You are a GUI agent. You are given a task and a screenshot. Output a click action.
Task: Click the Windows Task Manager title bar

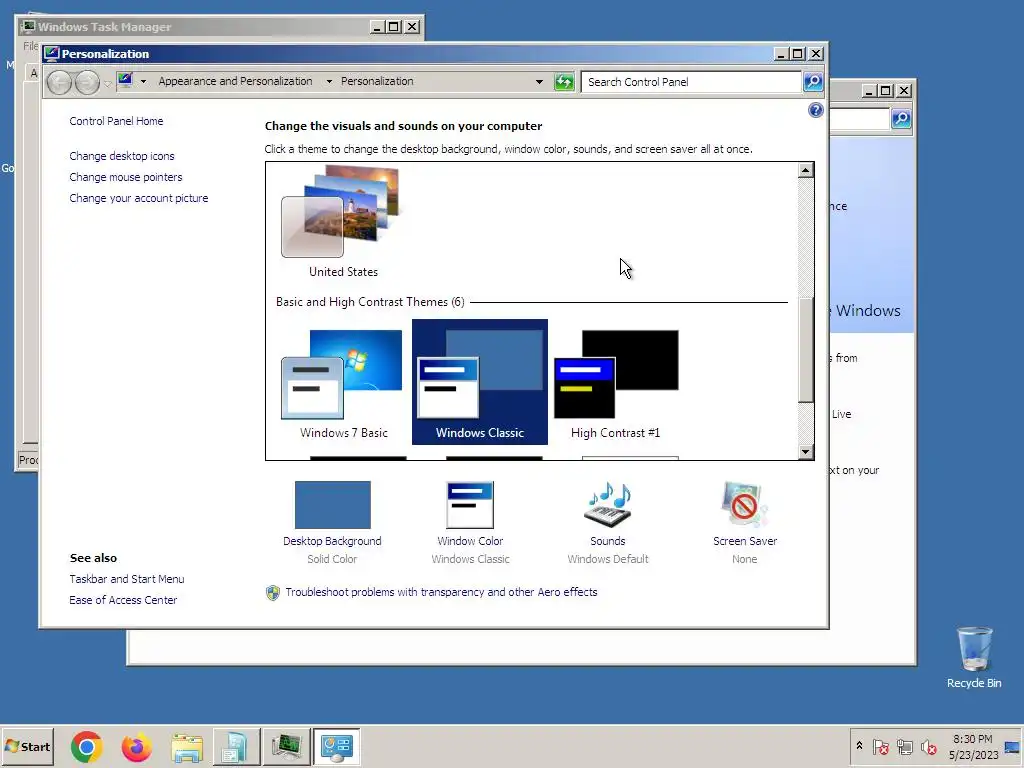tap(196, 27)
